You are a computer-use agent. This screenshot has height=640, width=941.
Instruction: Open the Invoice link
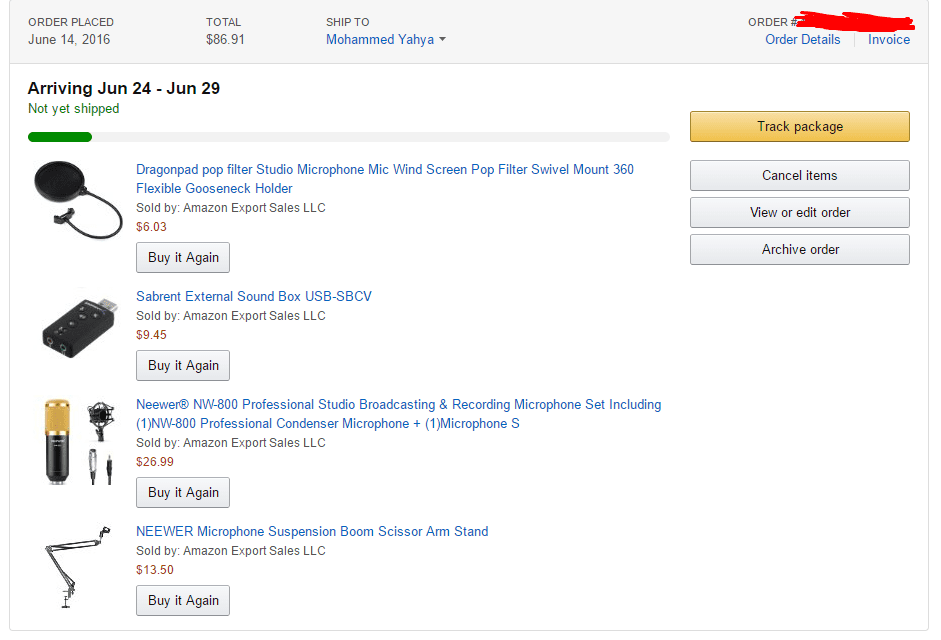[888, 40]
